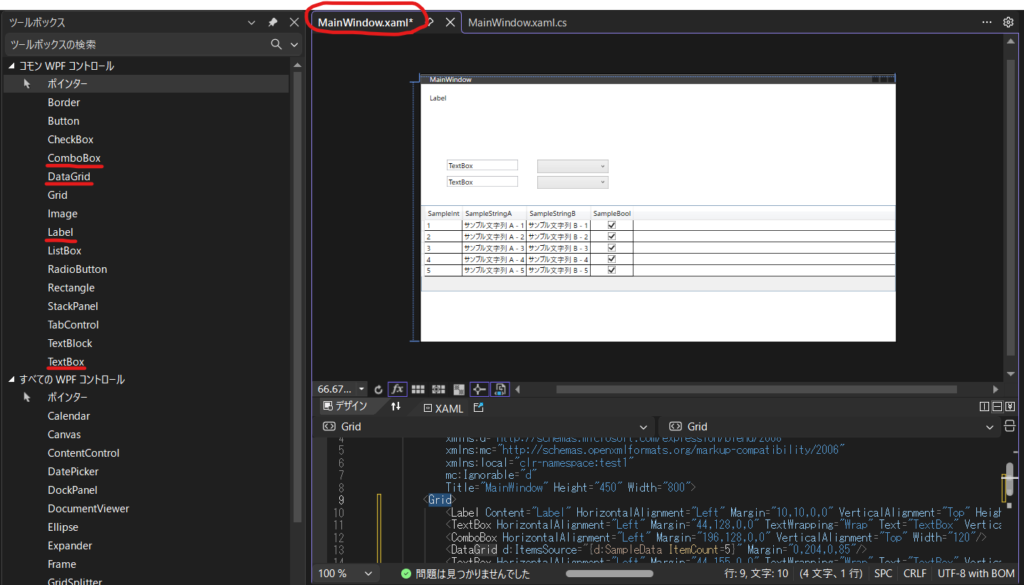The width and height of the screenshot is (1024, 585).
Task: Uncheck the SampleBool checkbox in row 3
Action: point(612,248)
